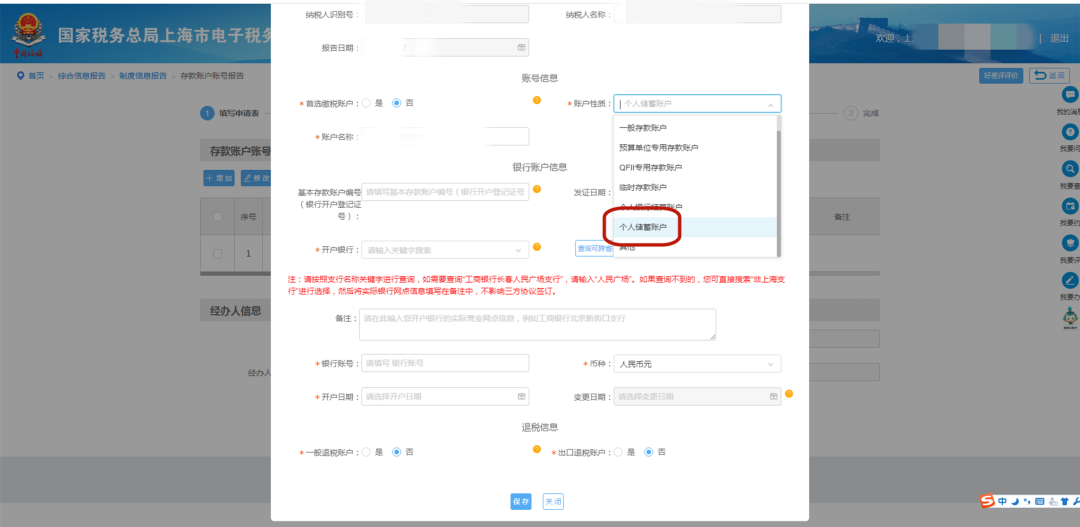This screenshot has height=527, width=1080.
Task: Click help icon beside 基本存款账户编号 field
Action: [x=537, y=188]
